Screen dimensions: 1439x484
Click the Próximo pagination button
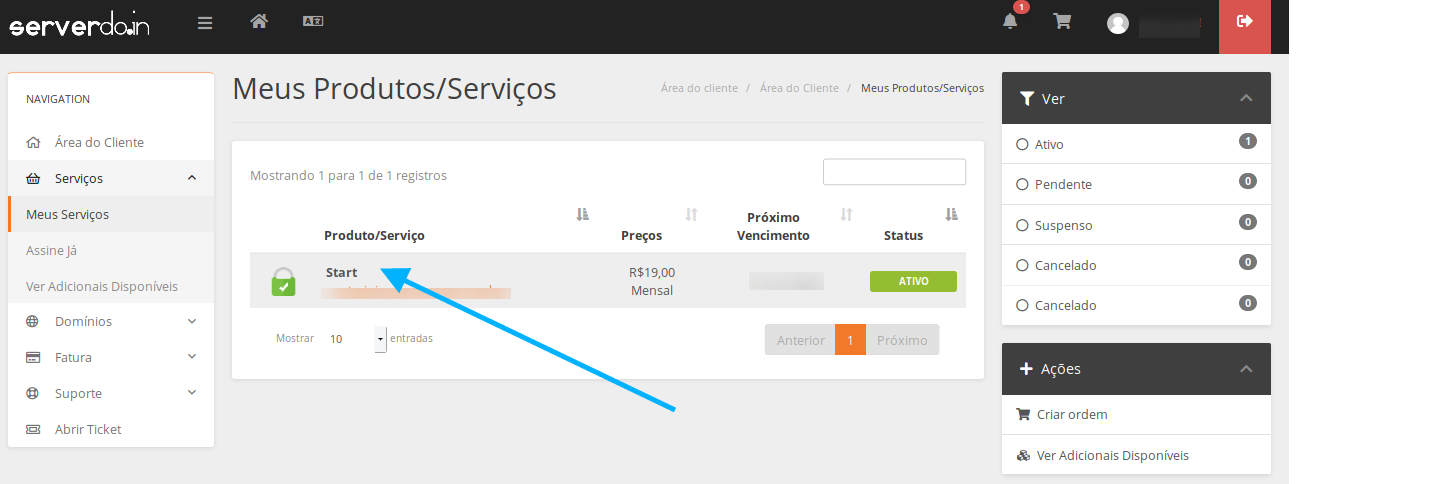(x=902, y=340)
